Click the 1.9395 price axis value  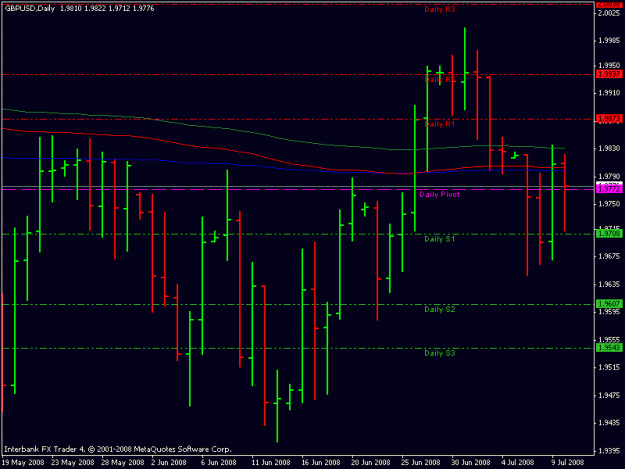(x=609, y=451)
